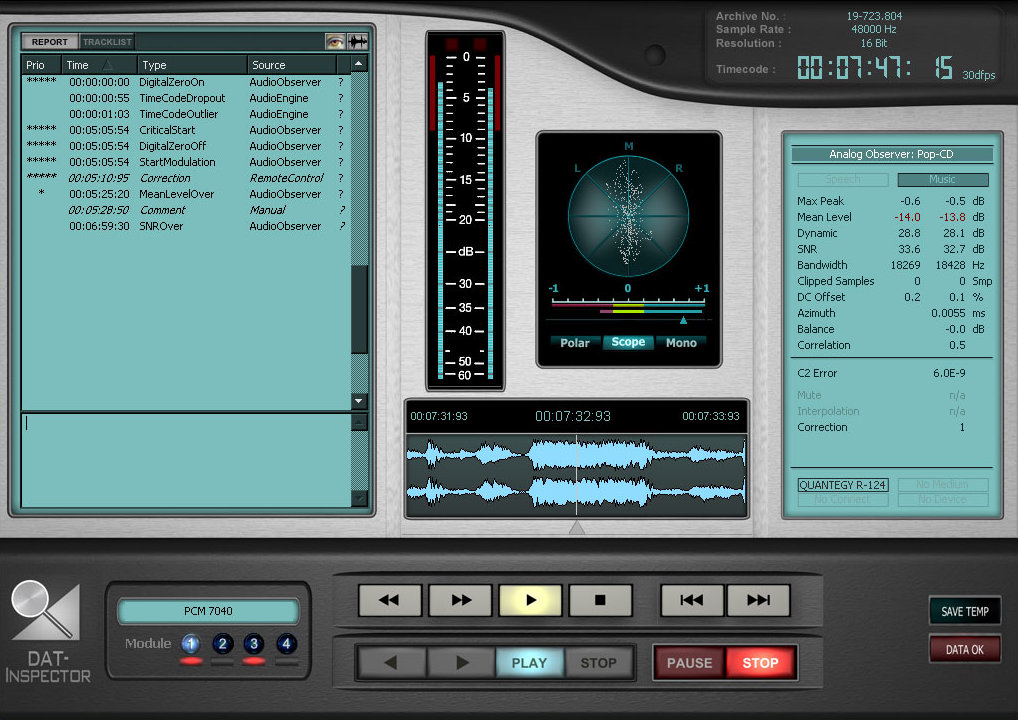This screenshot has height=720, width=1018.
Task: Skip to next track button
Action: click(x=759, y=600)
